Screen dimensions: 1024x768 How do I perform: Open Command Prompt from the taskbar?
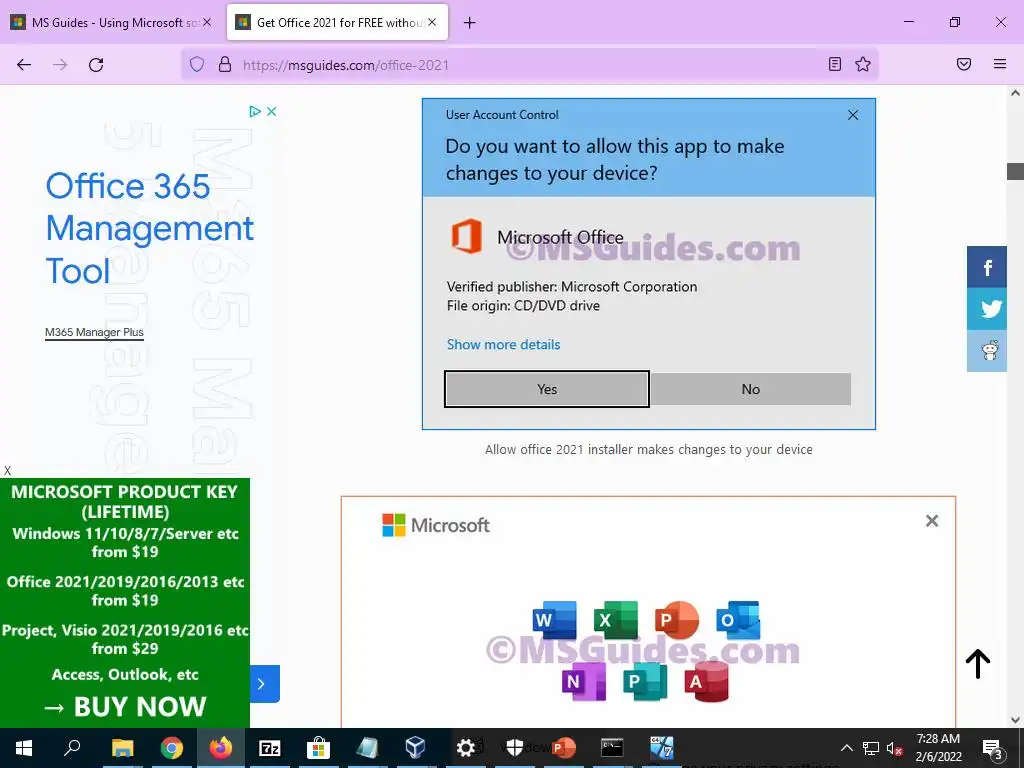[x=612, y=748]
